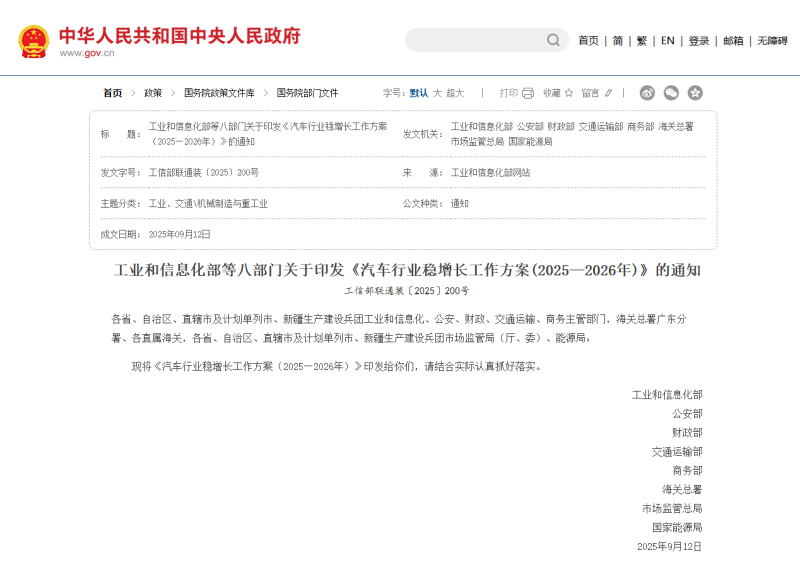Screen dimensions: 800x562
Task: Open the 登录 login link
Action: tap(699, 41)
